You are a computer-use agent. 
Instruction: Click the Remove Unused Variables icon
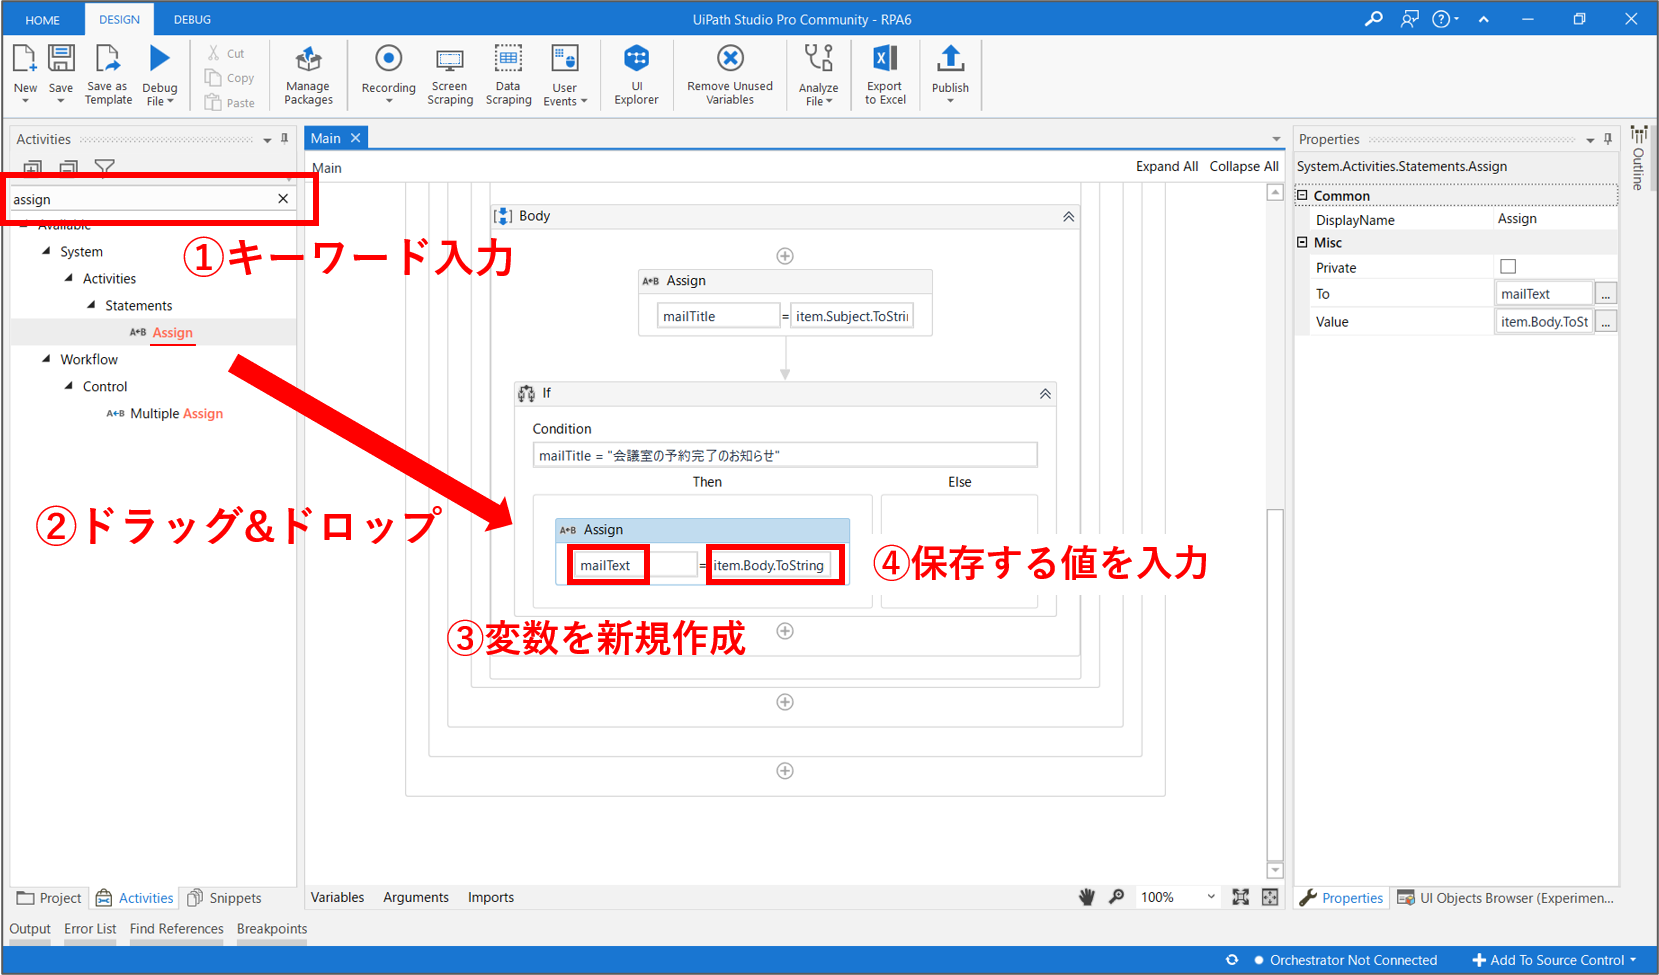click(730, 60)
